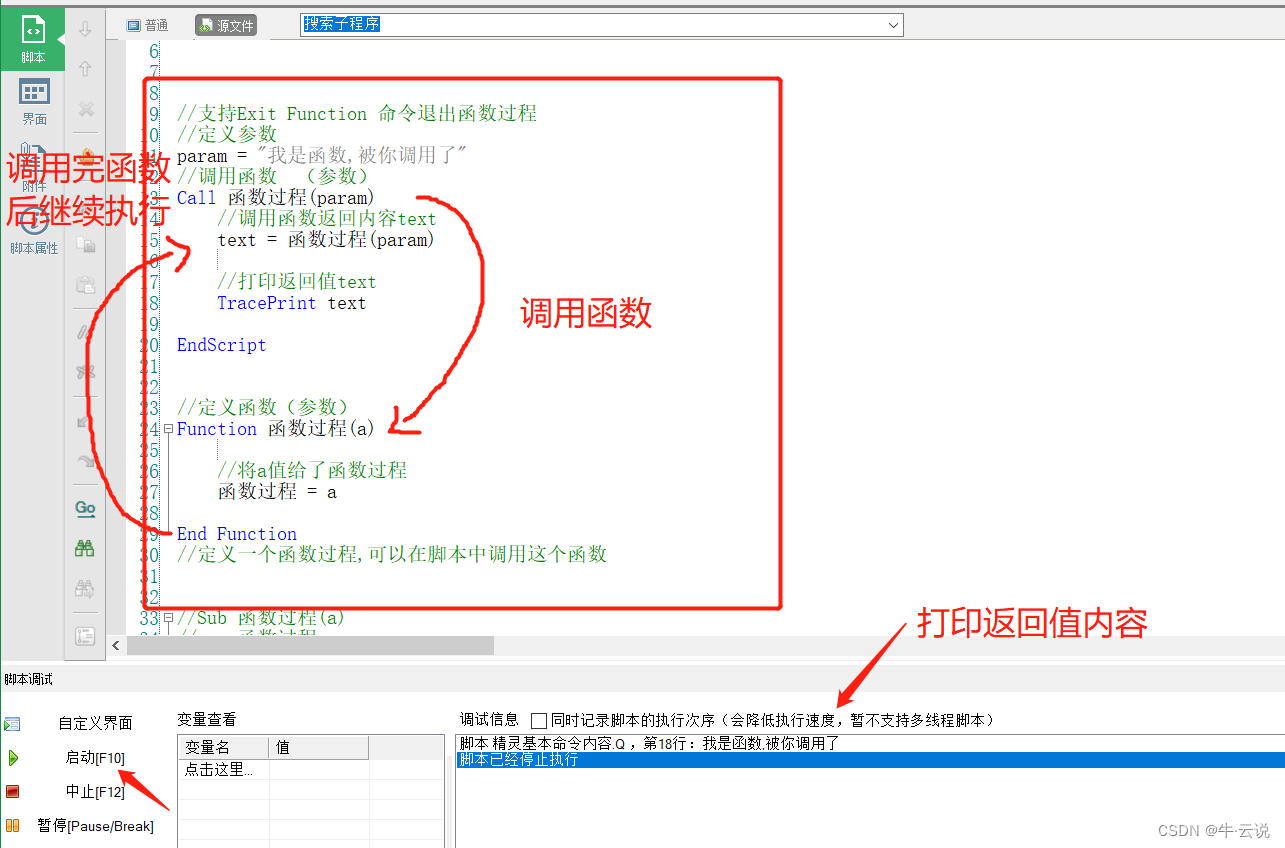This screenshot has width=1285, height=848.
Task: Click the copy icon in vertical toolbar
Action: 85,245
